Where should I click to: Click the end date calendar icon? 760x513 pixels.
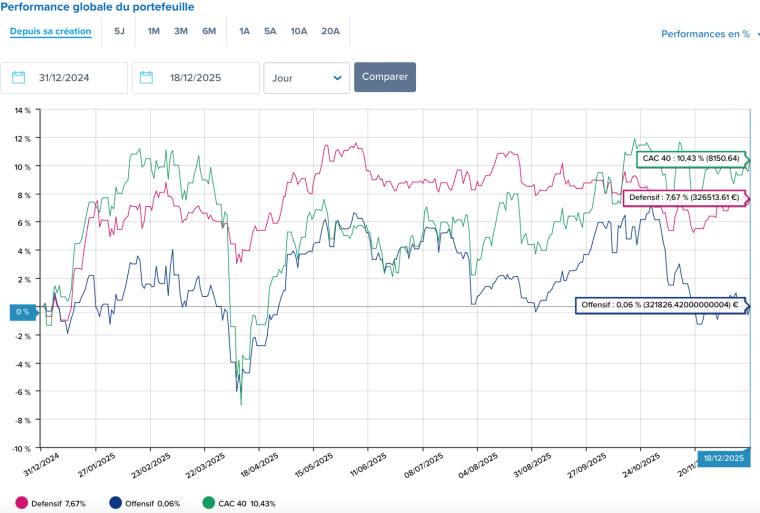(x=147, y=78)
